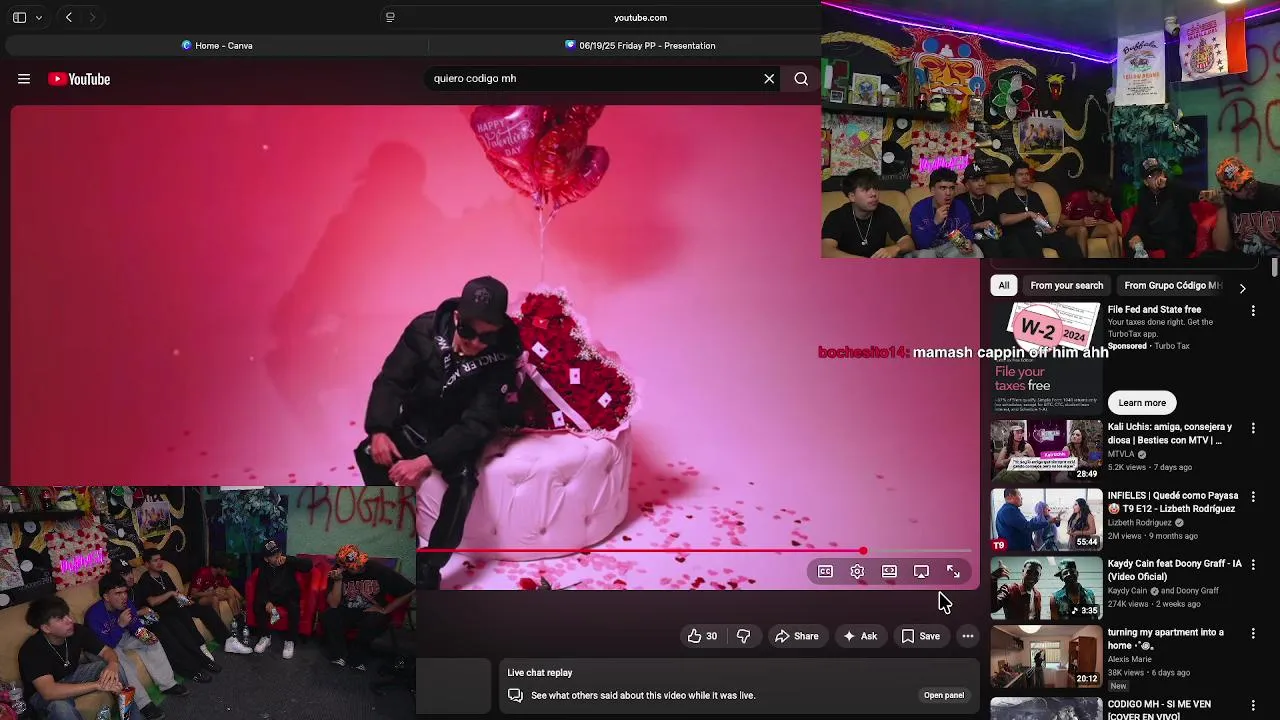The width and height of the screenshot is (1280, 720).
Task: Open more actions ellipsis below video
Action: (967, 636)
